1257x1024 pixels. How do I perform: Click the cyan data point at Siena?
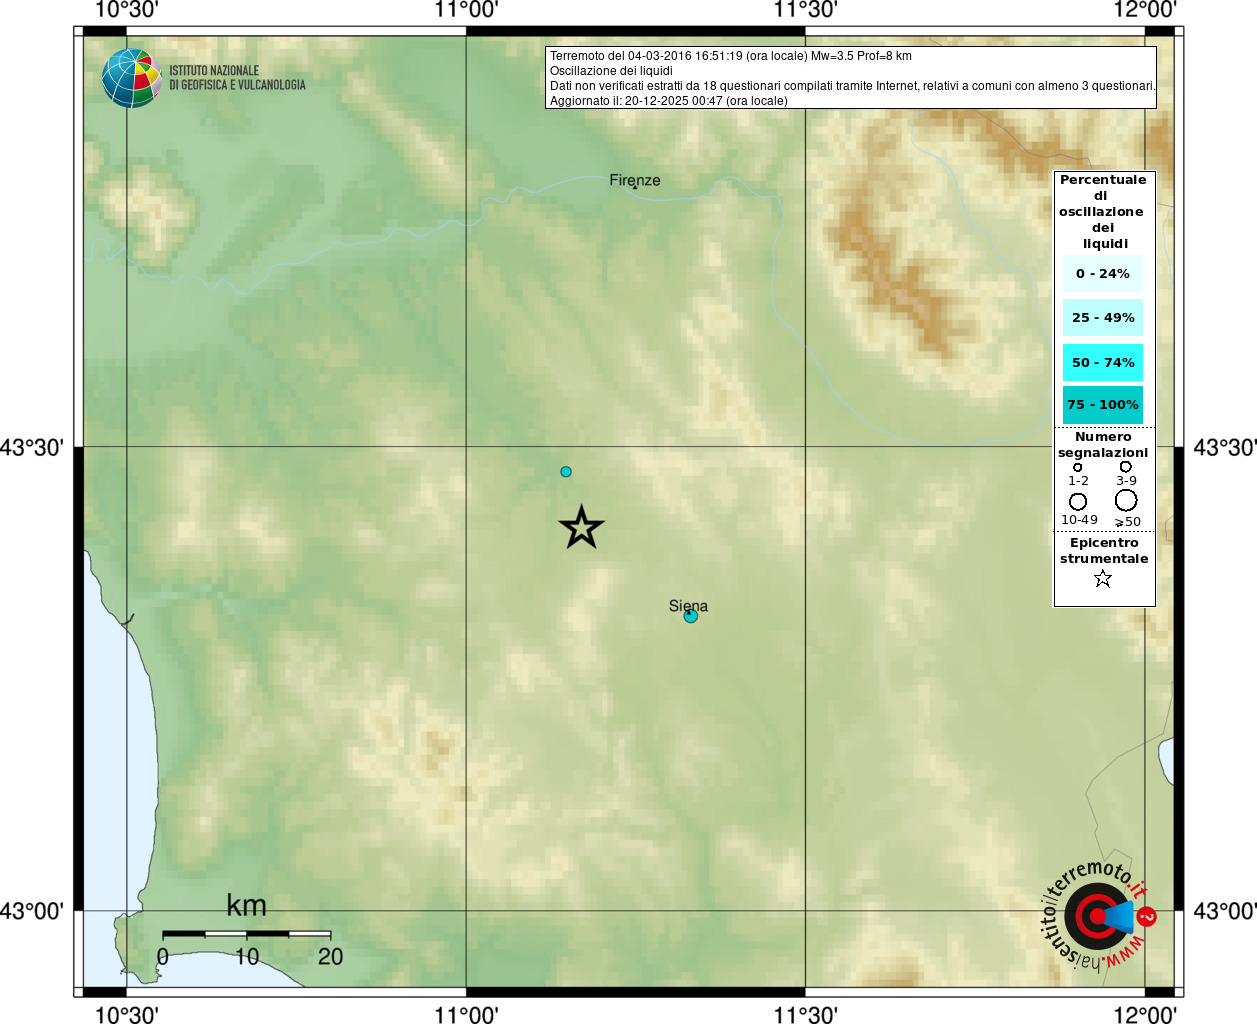pos(690,616)
